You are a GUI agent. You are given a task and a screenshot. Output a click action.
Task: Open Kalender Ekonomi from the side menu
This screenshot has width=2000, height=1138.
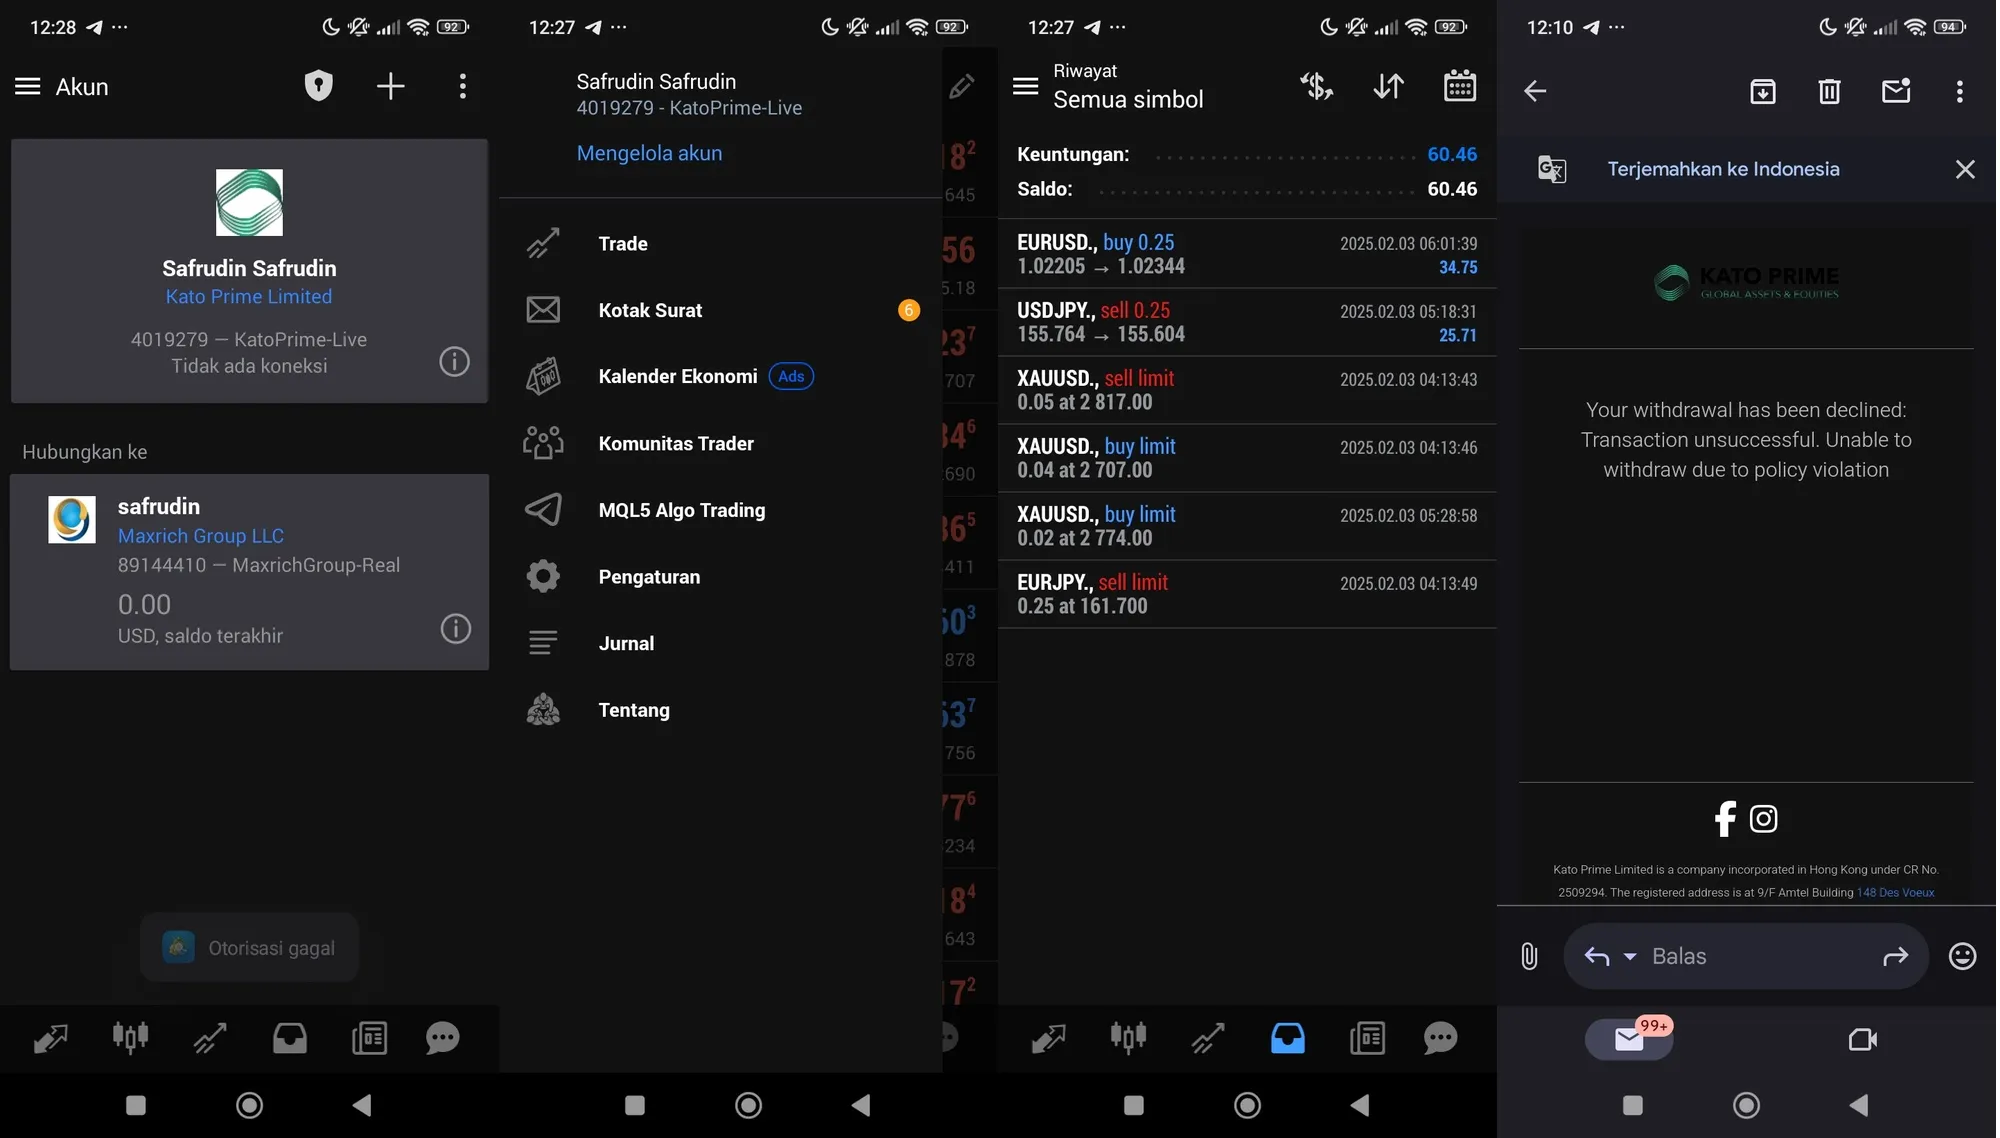click(720, 377)
